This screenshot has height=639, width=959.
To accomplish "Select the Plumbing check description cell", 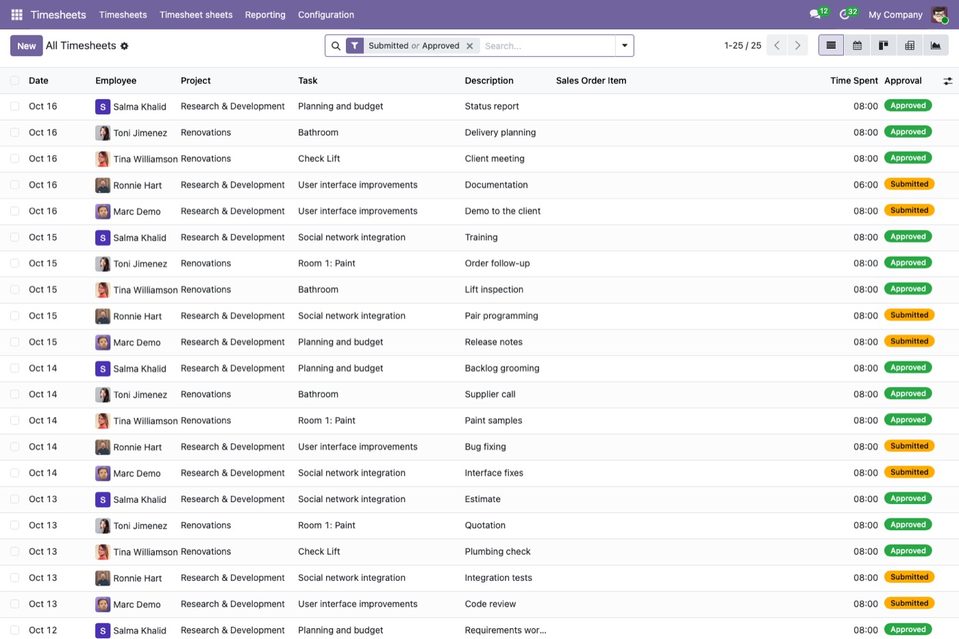I will (497, 552).
